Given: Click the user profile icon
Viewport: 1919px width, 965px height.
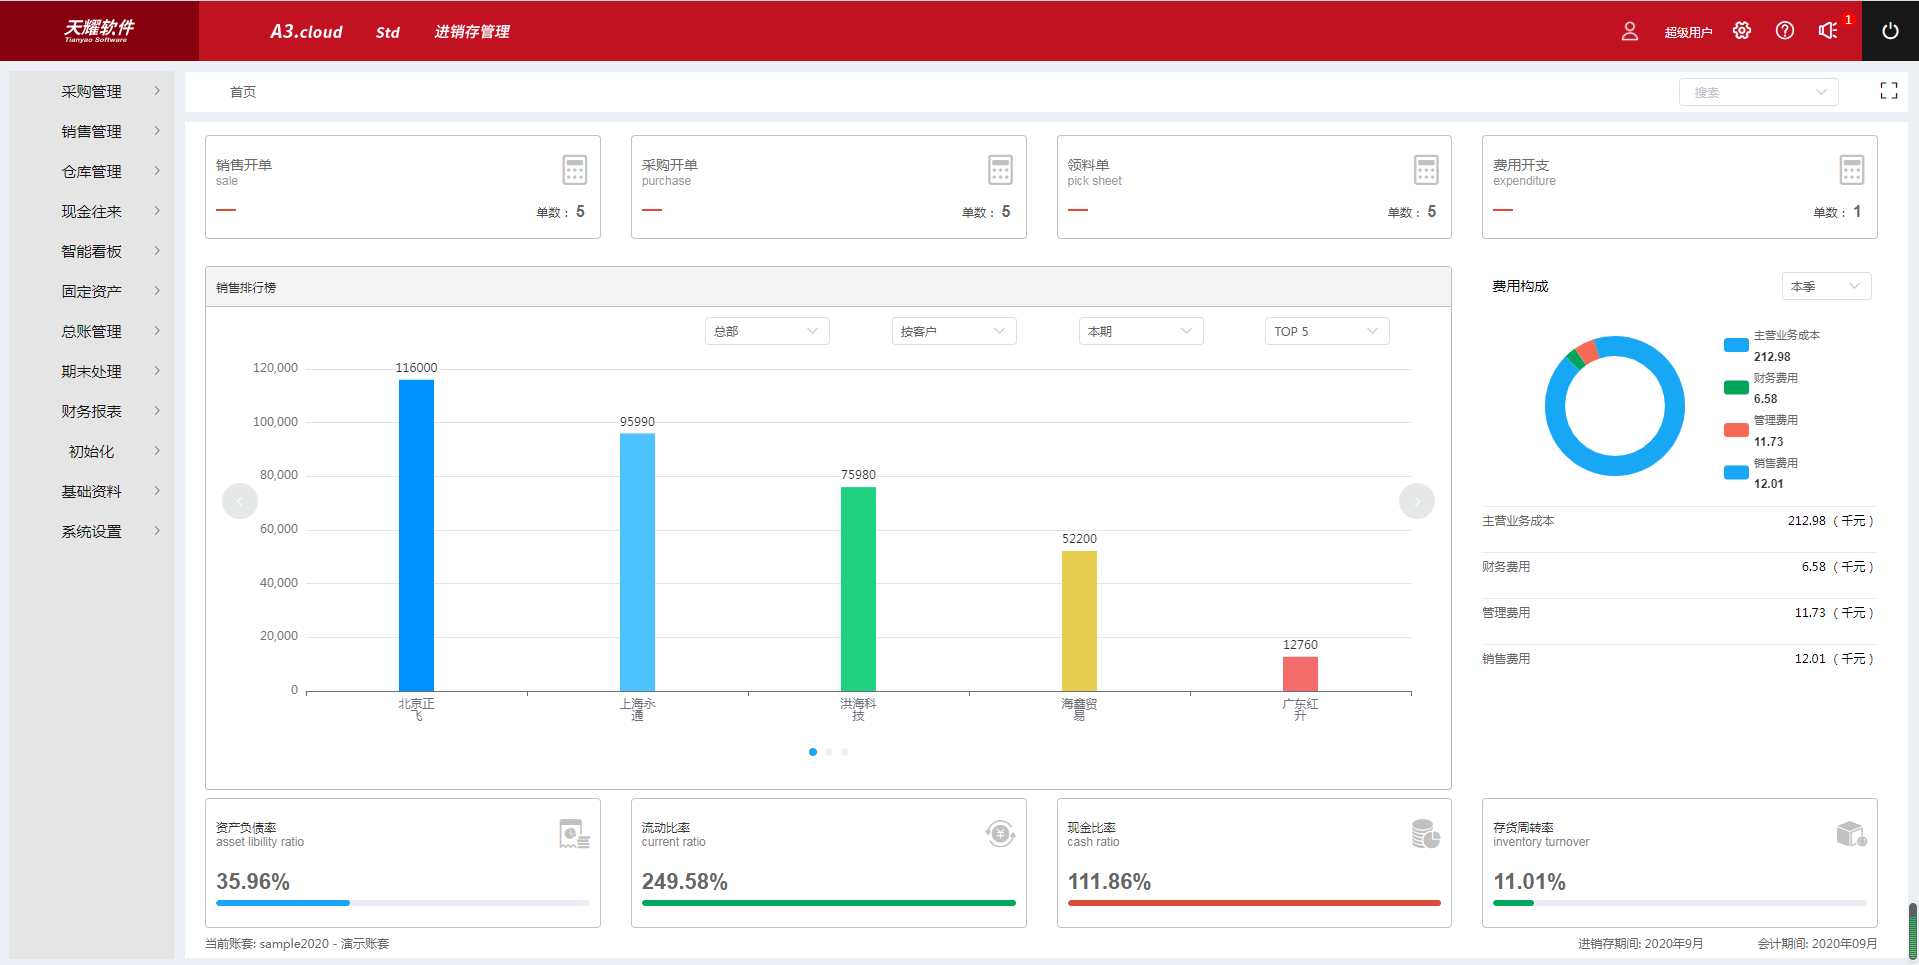Looking at the screenshot, I should coord(1629,32).
